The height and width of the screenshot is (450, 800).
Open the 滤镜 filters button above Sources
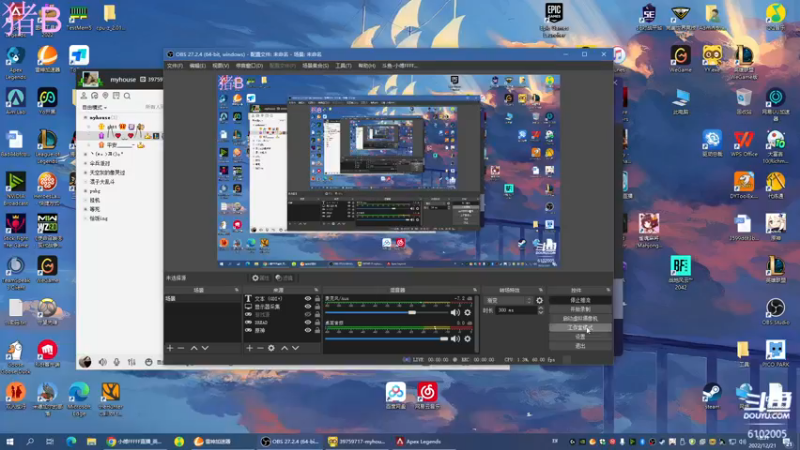(x=284, y=278)
